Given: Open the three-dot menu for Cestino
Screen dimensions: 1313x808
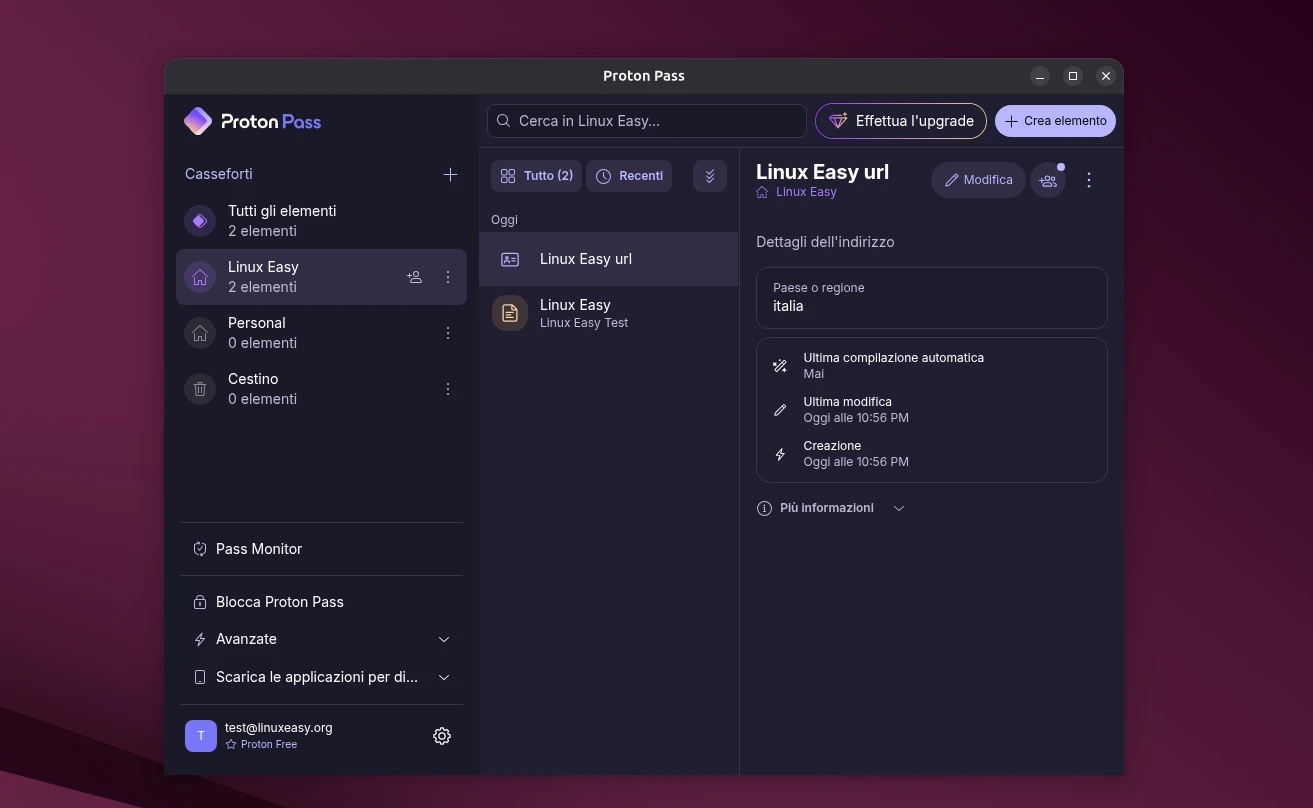Looking at the screenshot, I should tap(448, 389).
